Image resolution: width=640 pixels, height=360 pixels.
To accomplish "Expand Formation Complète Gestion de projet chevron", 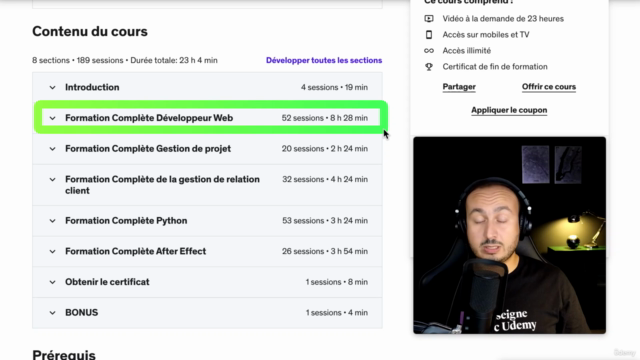I will tap(52, 149).
